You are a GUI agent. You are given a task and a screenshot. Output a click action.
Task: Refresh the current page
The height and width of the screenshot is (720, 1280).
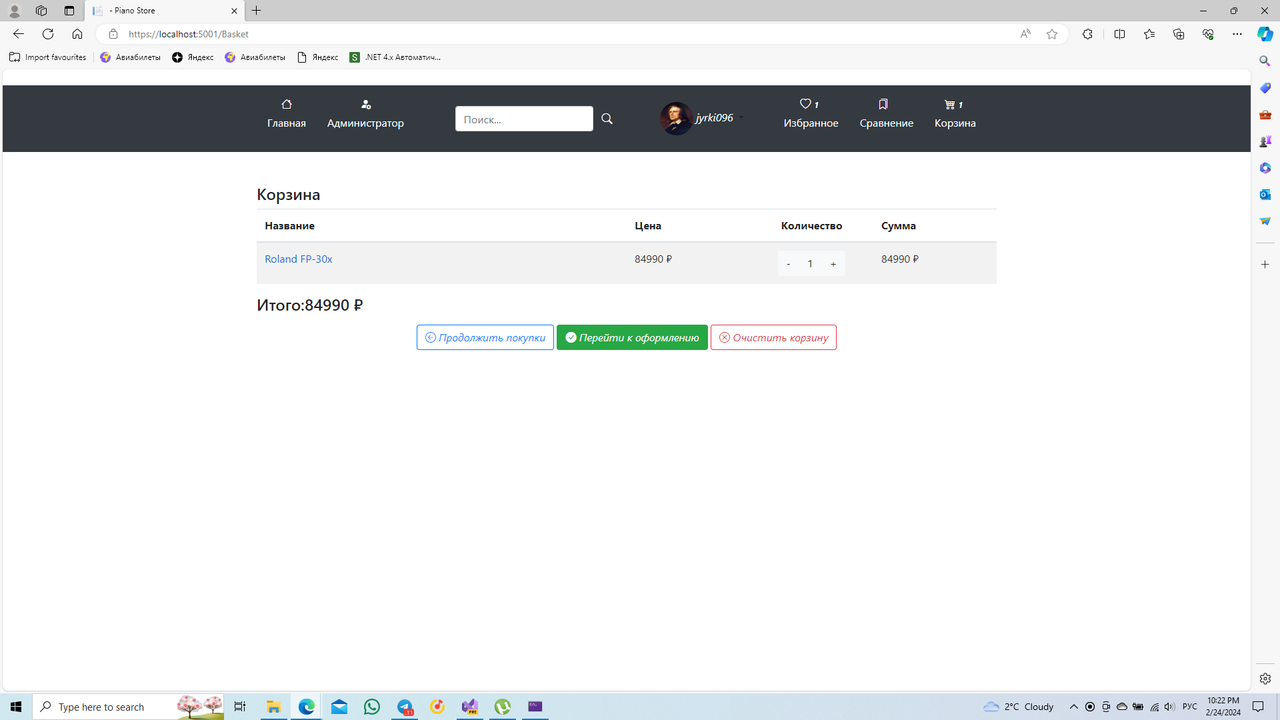(47, 34)
